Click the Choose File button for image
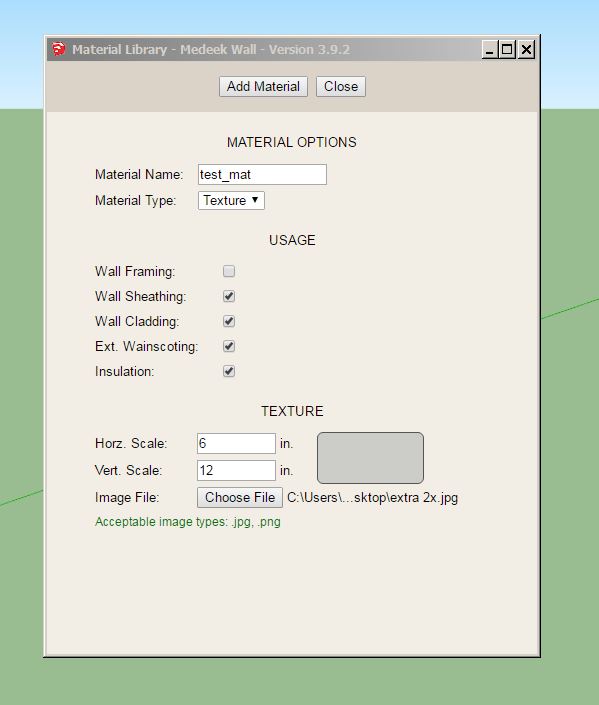 [x=240, y=497]
